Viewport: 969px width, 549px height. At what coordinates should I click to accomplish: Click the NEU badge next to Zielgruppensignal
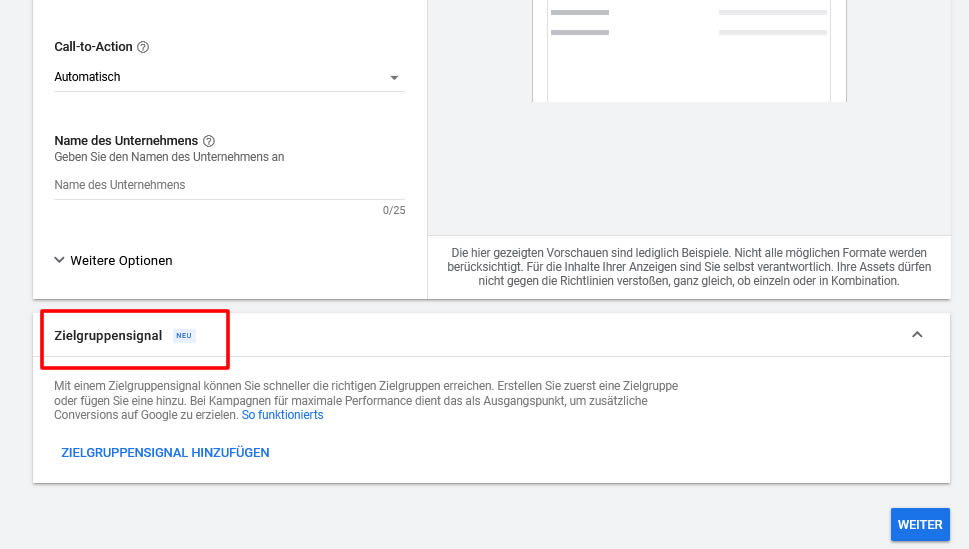[x=184, y=336]
